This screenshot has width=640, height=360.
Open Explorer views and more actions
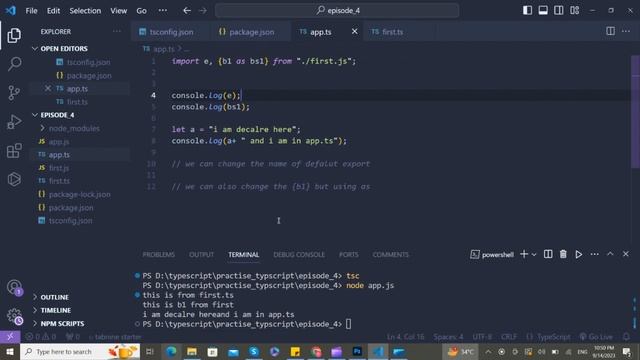coord(117,31)
